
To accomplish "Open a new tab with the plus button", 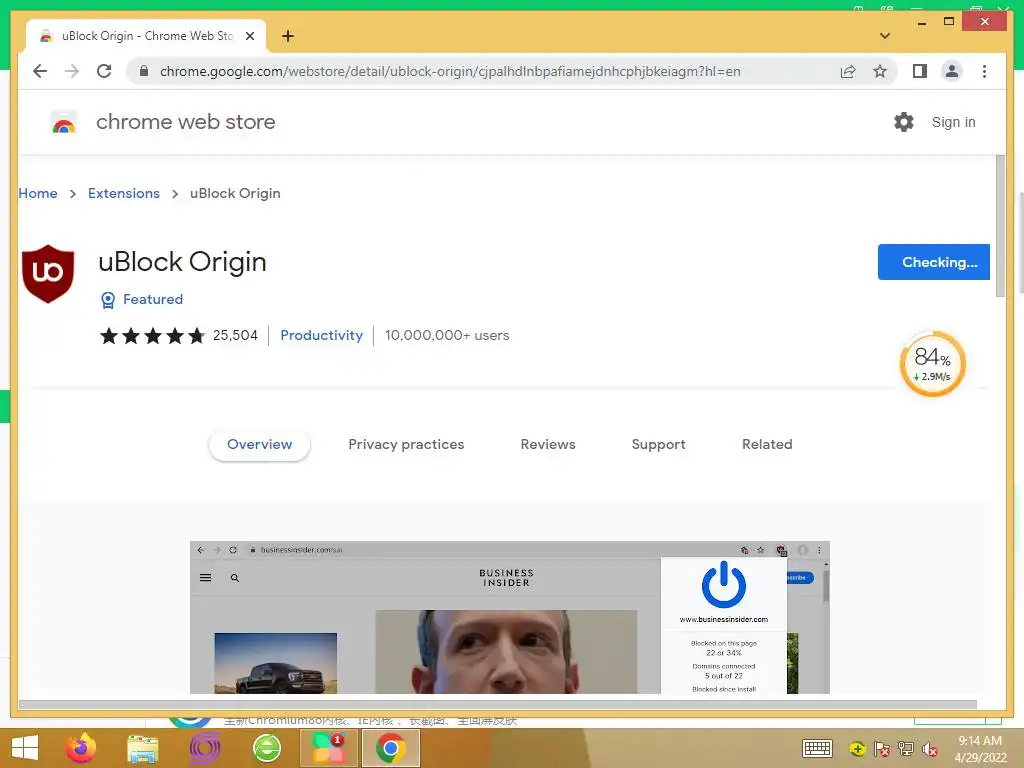I will [288, 36].
